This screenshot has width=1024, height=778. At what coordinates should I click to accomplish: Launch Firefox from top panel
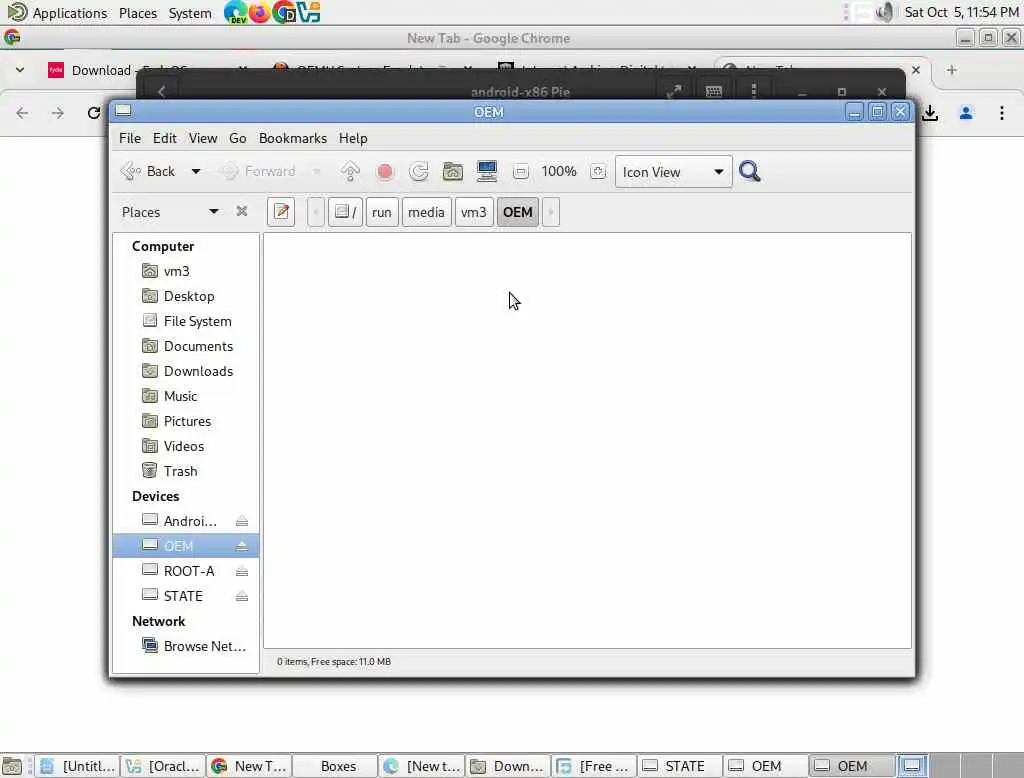point(259,12)
